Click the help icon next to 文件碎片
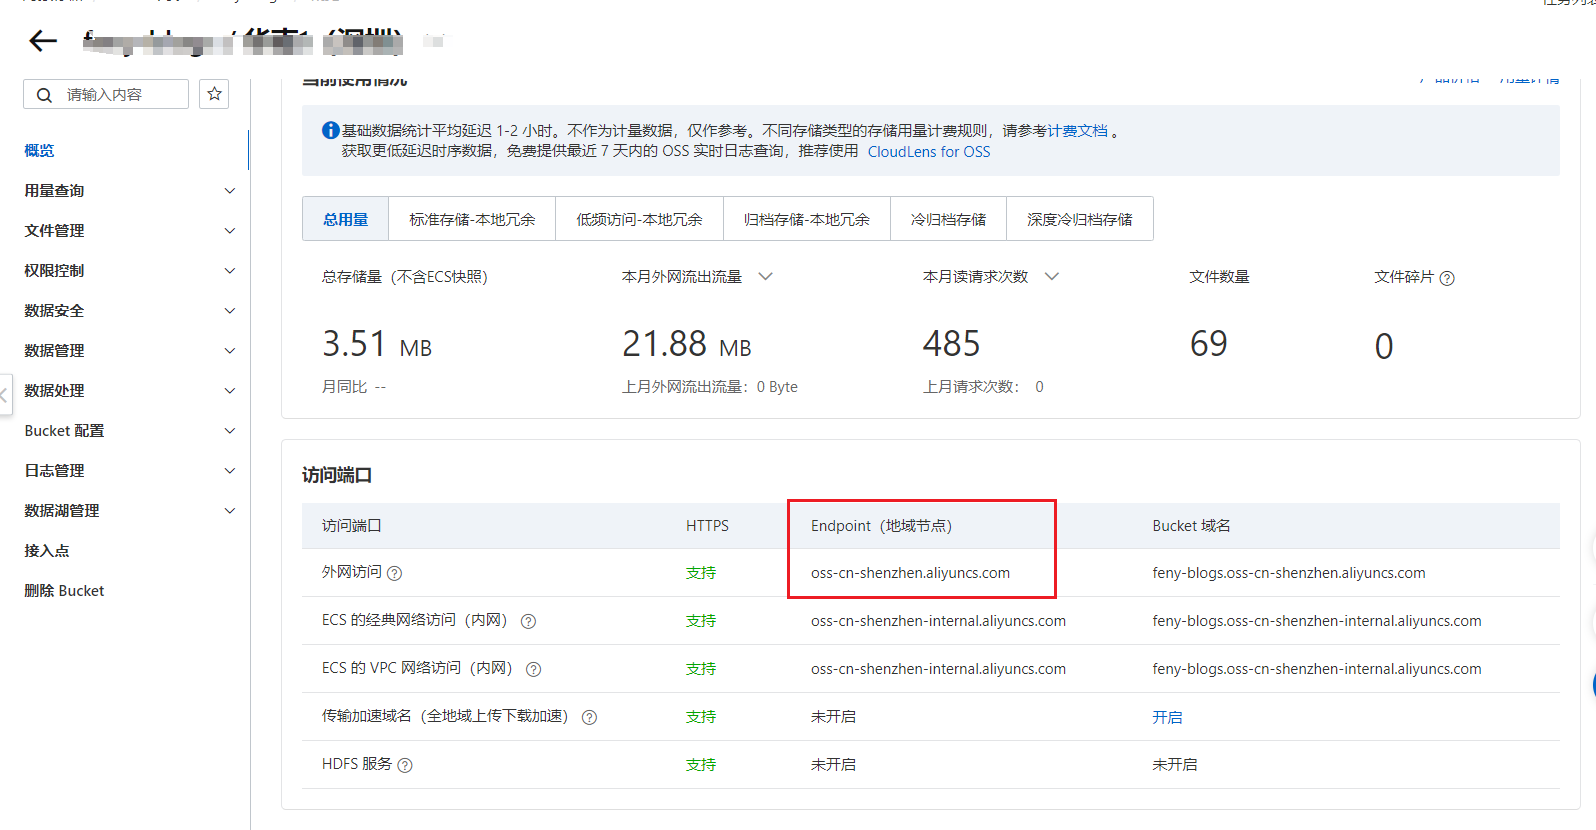Screen dimensions: 1596x830 click(1447, 278)
